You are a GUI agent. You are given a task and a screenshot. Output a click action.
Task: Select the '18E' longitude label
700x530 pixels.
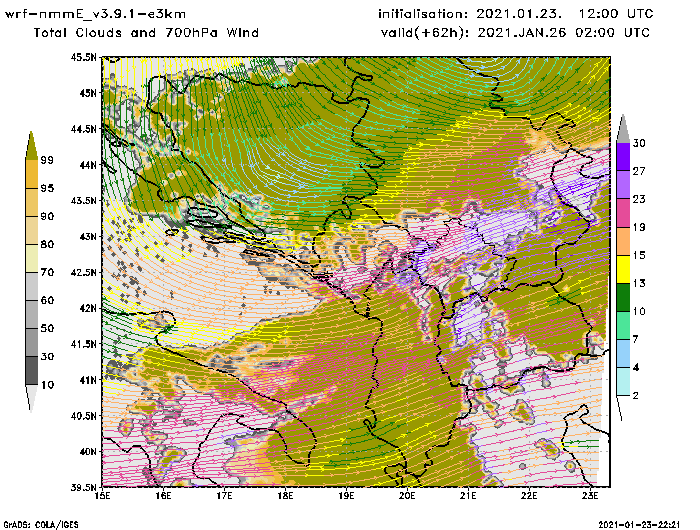point(285,496)
